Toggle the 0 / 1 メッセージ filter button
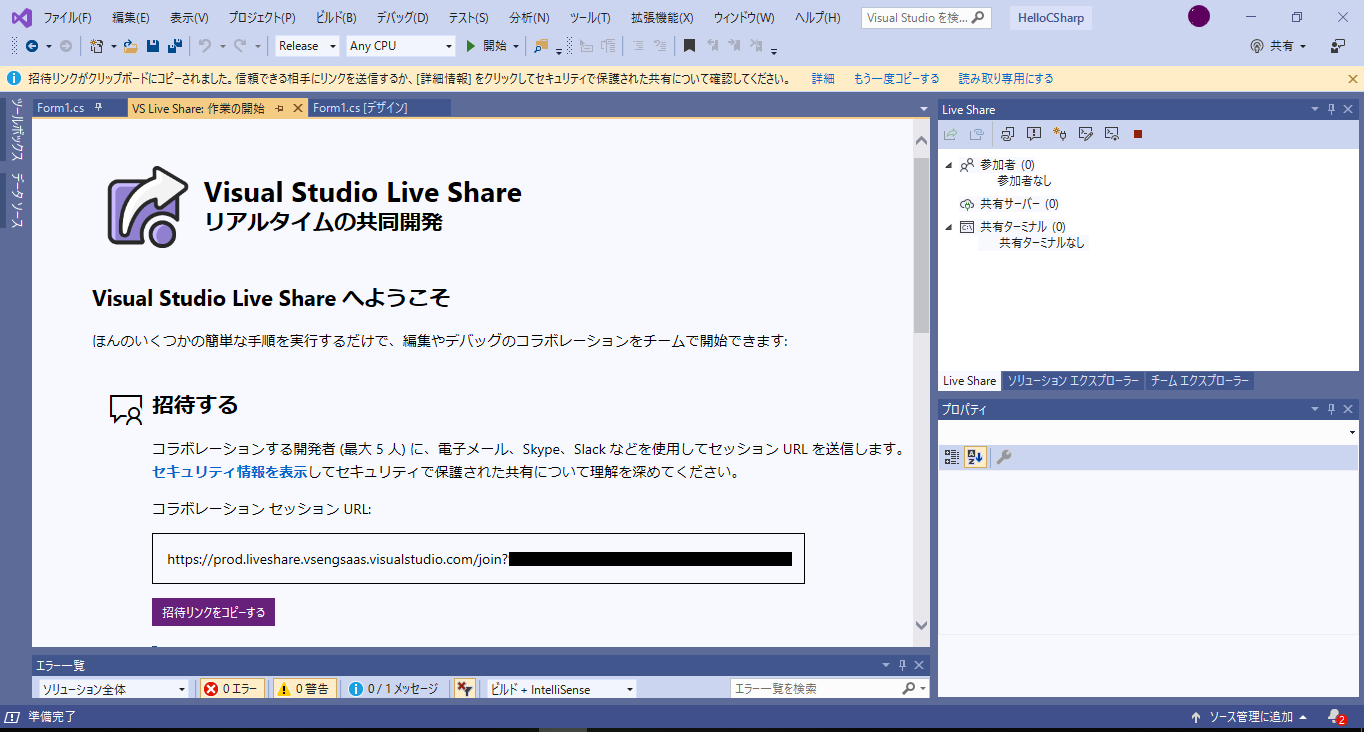Viewport: 1364px width, 732px height. pyautogui.click(x=394, y=689)
